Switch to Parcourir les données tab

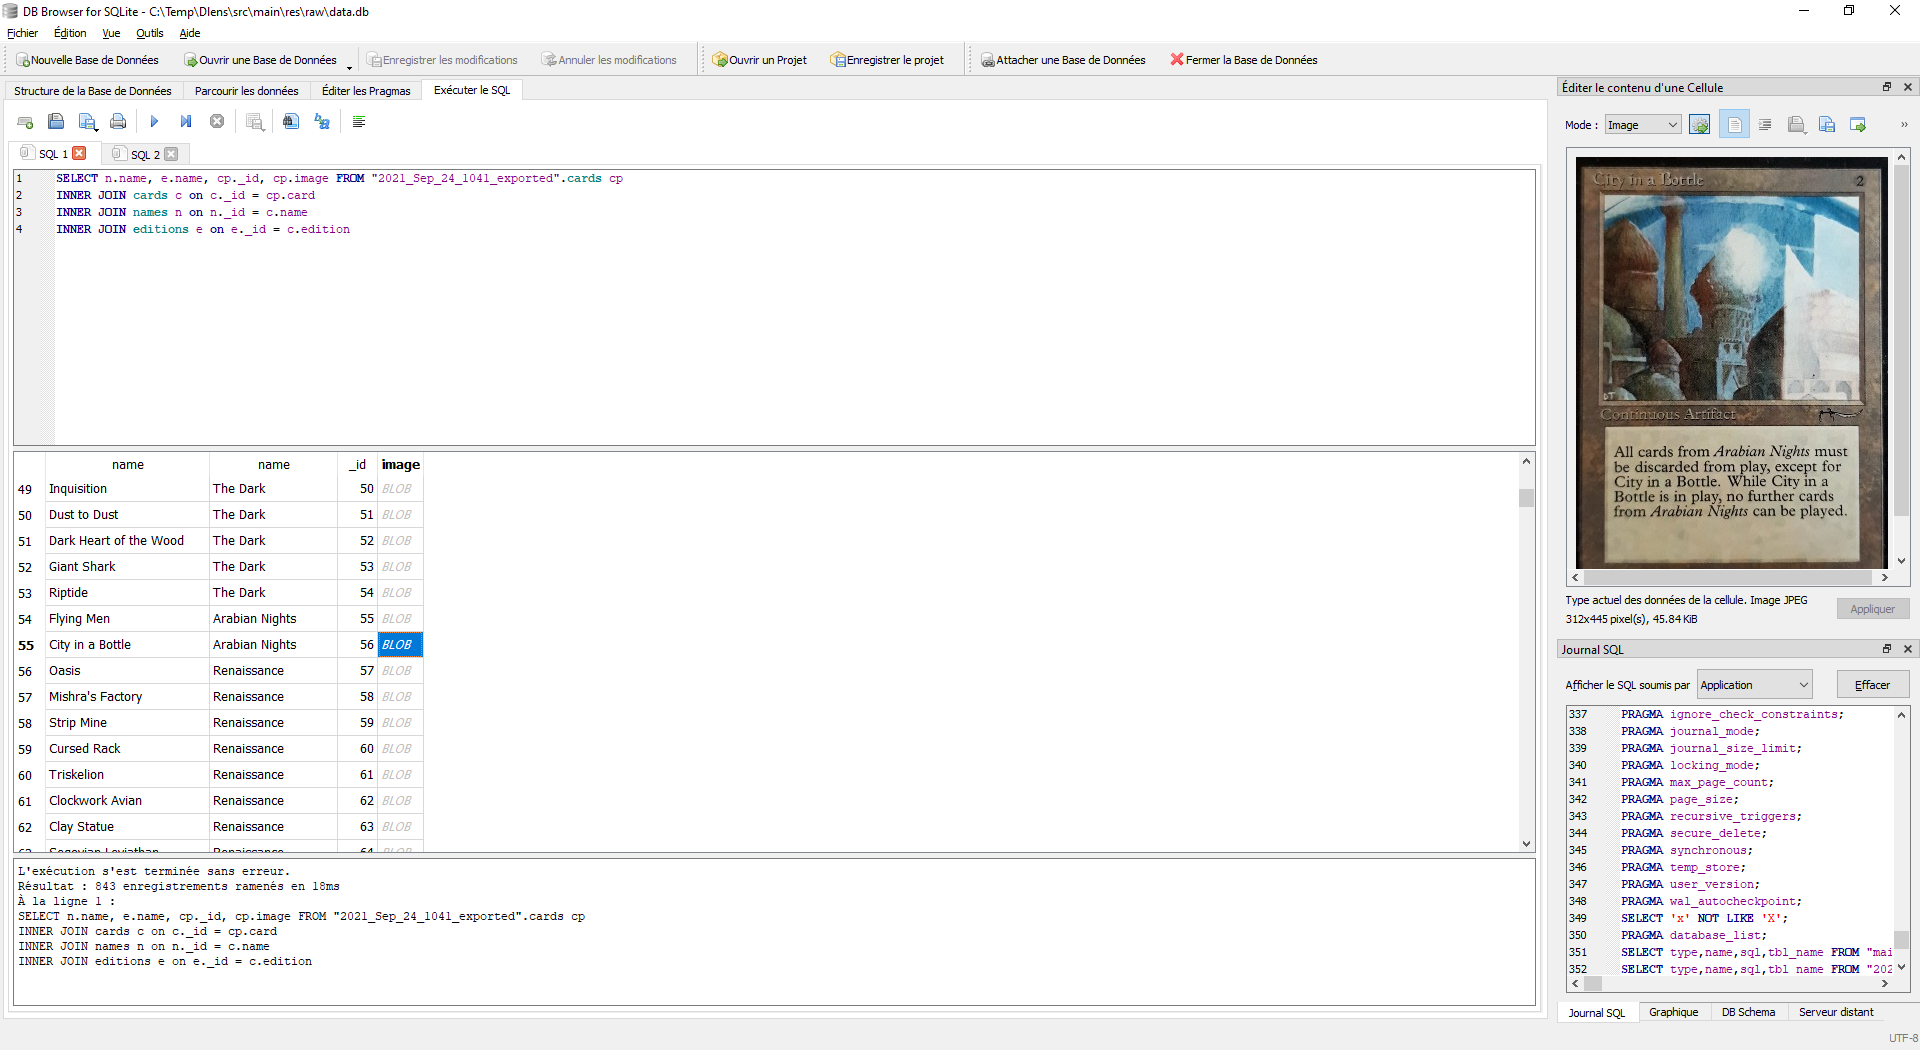point(246,91)
